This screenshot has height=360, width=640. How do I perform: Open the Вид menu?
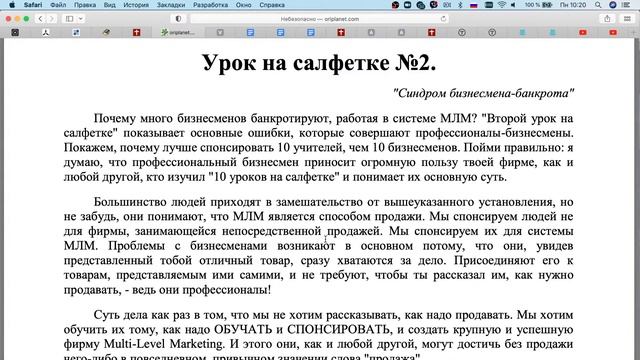pyautogui.click(x=109, y=5)
